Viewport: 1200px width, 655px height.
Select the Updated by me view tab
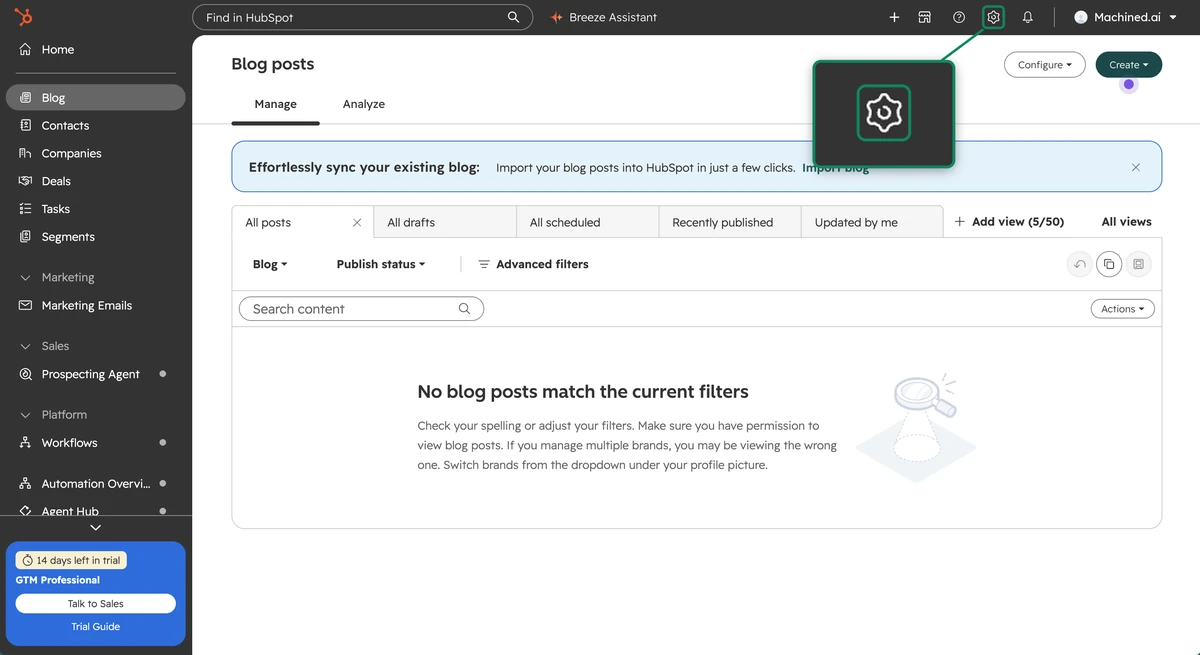(x=872, y=222)
